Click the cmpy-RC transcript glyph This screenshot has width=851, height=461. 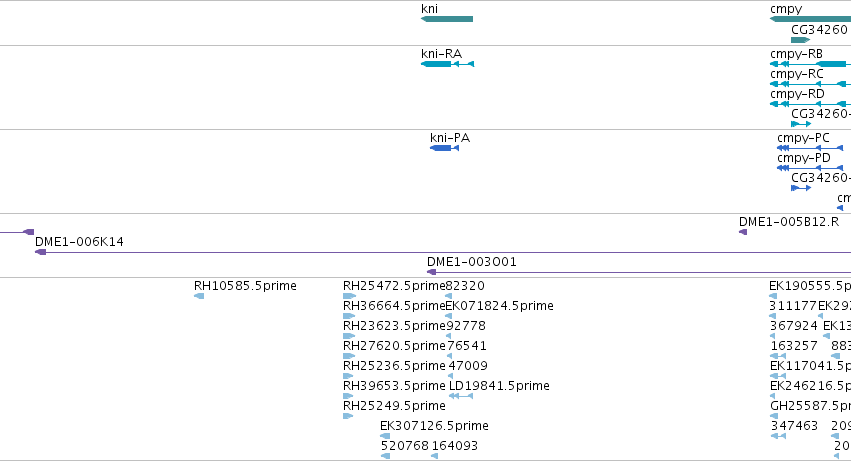(810, 84)
